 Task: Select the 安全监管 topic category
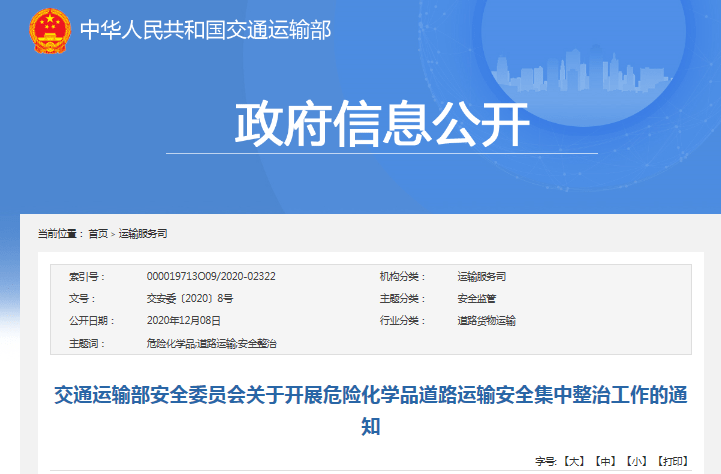476,298
